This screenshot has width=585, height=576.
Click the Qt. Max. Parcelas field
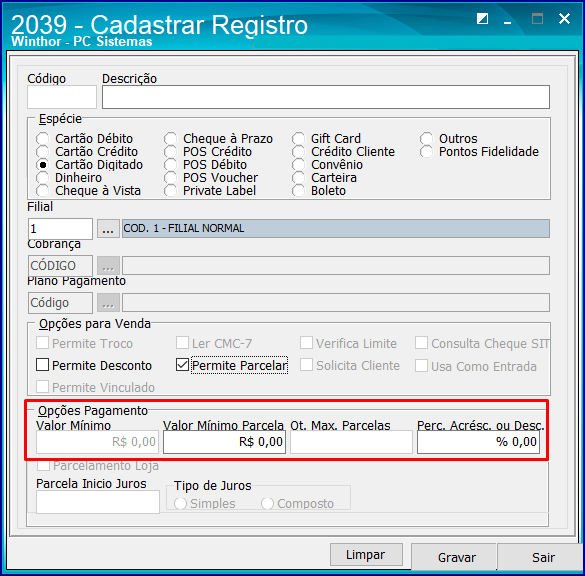(351, 442)
